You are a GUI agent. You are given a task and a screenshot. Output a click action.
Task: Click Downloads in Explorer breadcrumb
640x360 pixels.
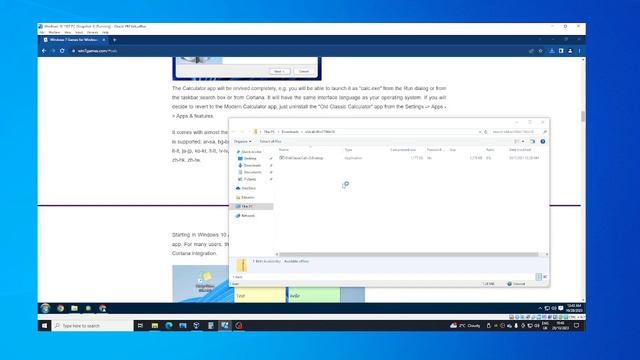click(290, 132)
